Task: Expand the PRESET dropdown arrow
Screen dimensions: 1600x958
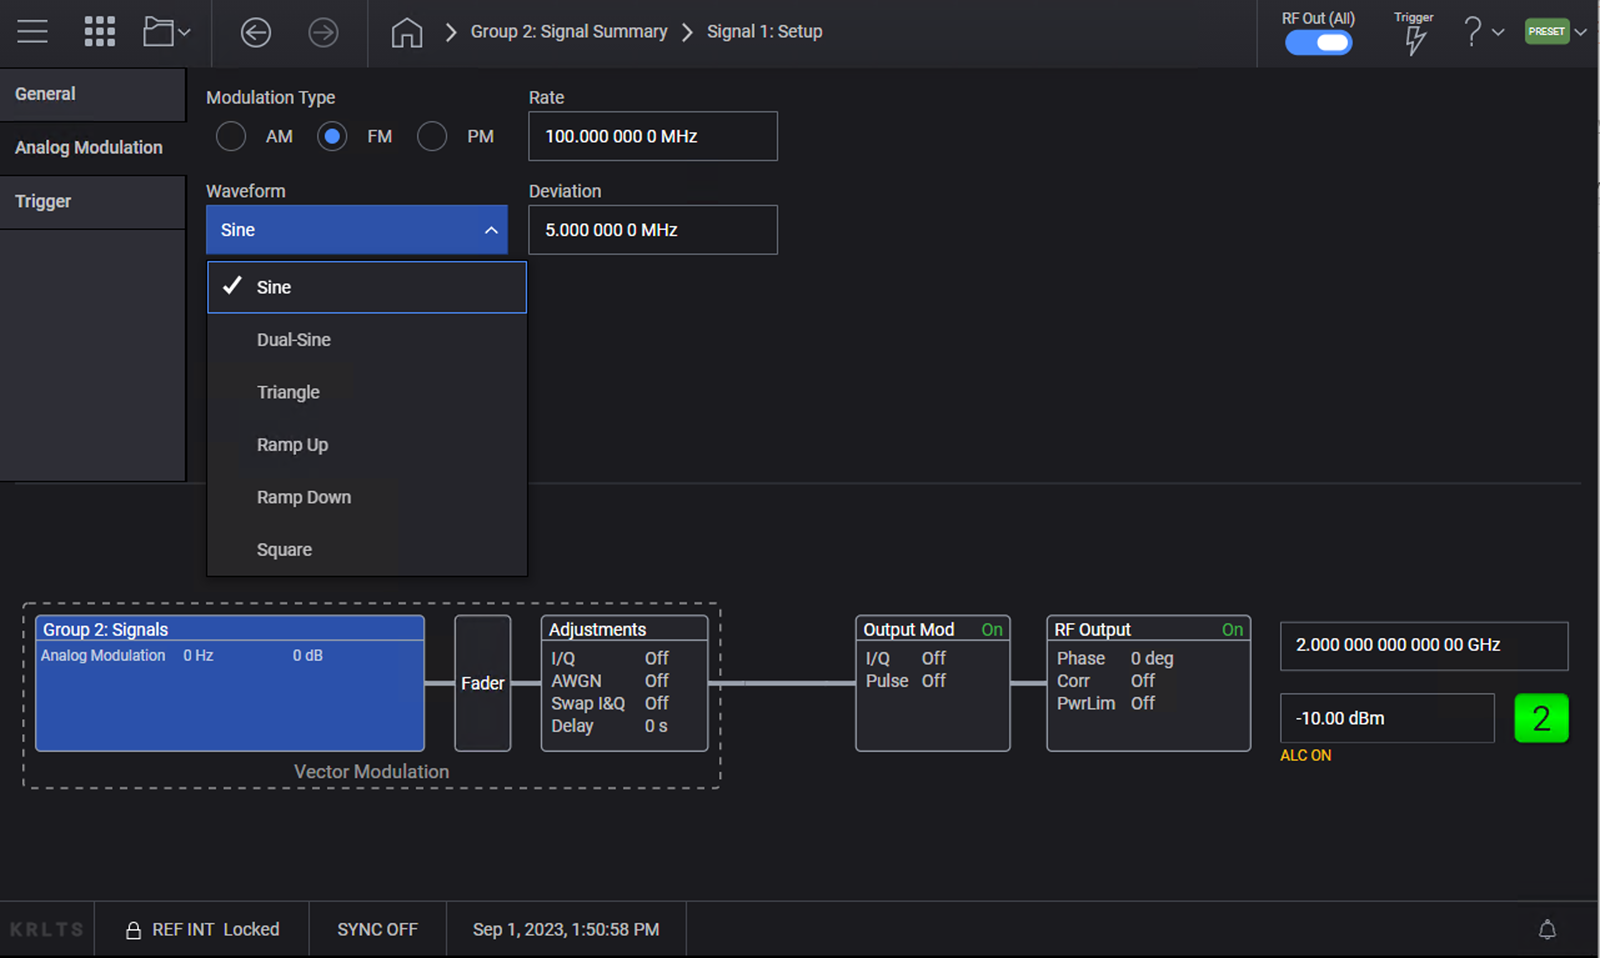Action: pos(1581,32)
